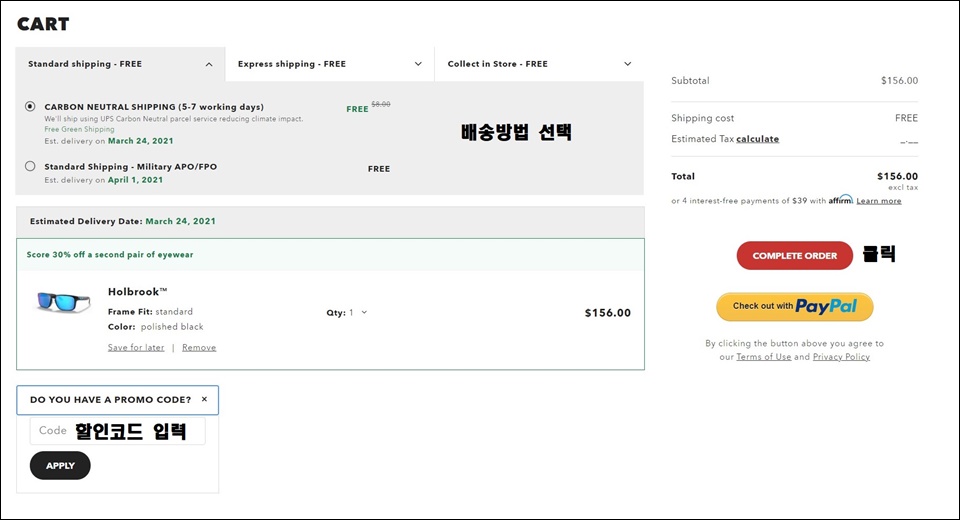The image size is (960, 520).
Task: Click the item price $156.00 in cart row
Action: click(x=607, y=312)
